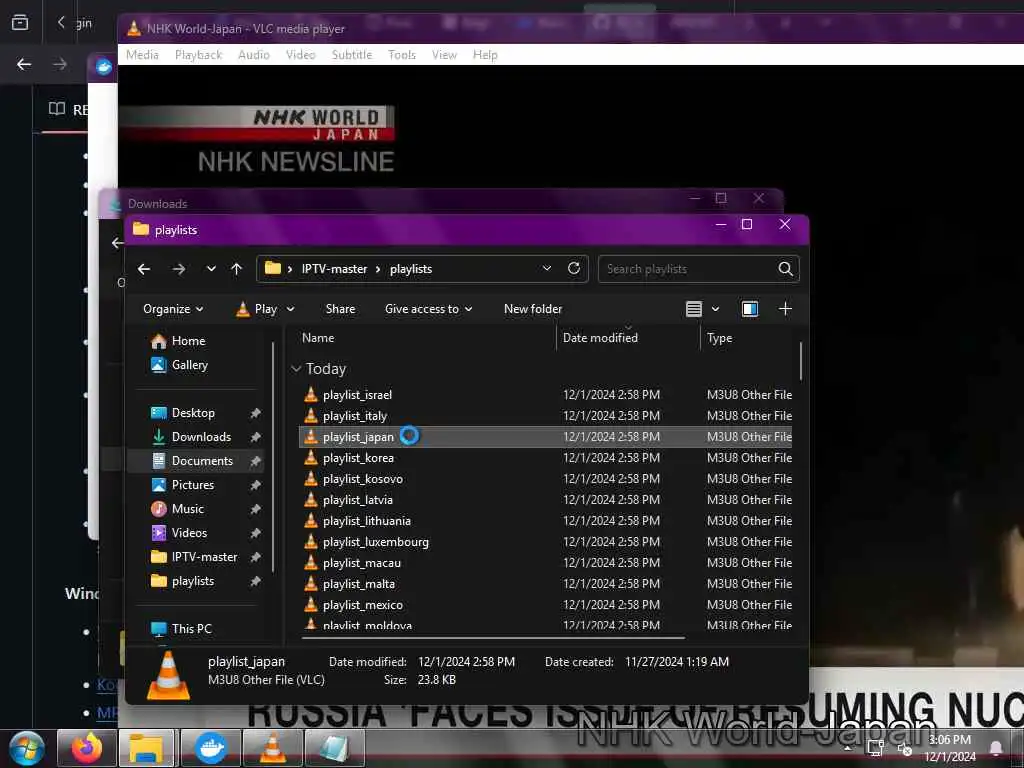Expand the view options dropdown arrow

click(x=715, y=309)
